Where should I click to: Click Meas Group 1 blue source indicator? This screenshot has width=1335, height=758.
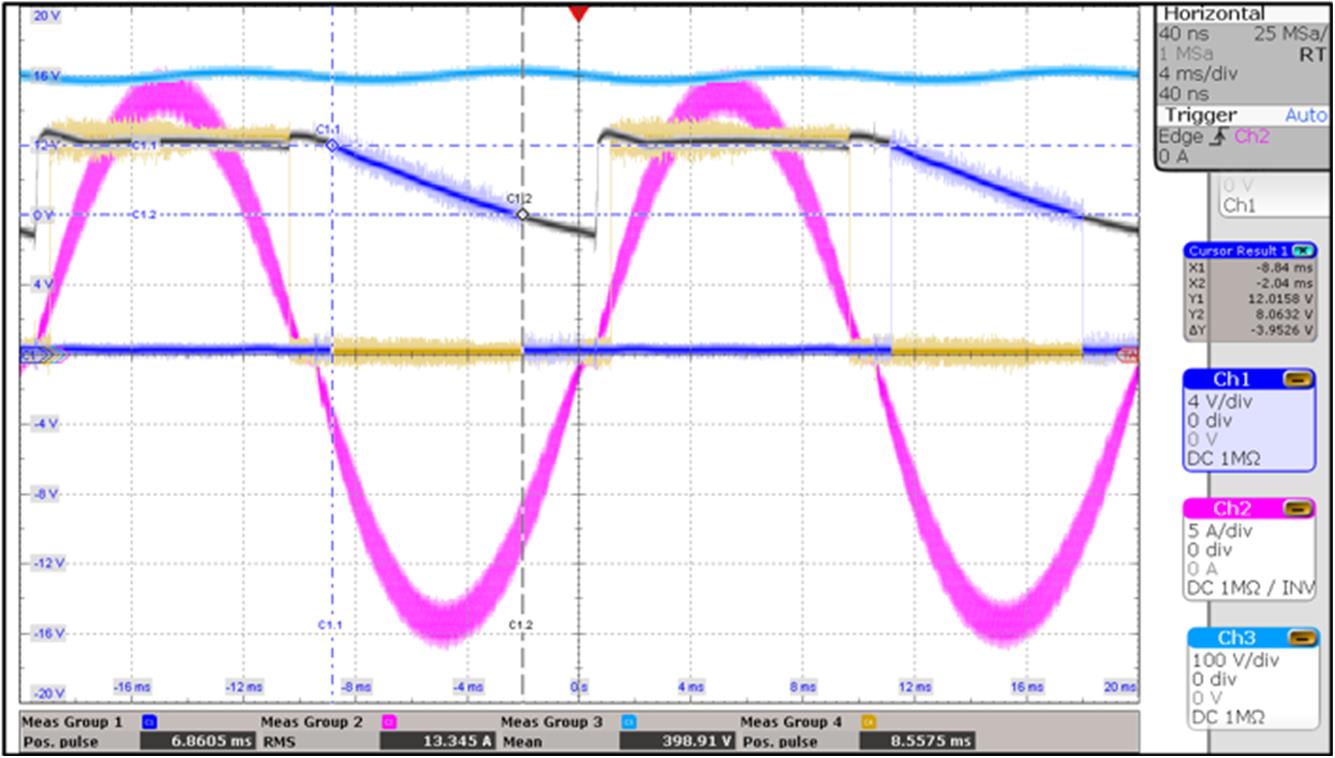point(149,721)
